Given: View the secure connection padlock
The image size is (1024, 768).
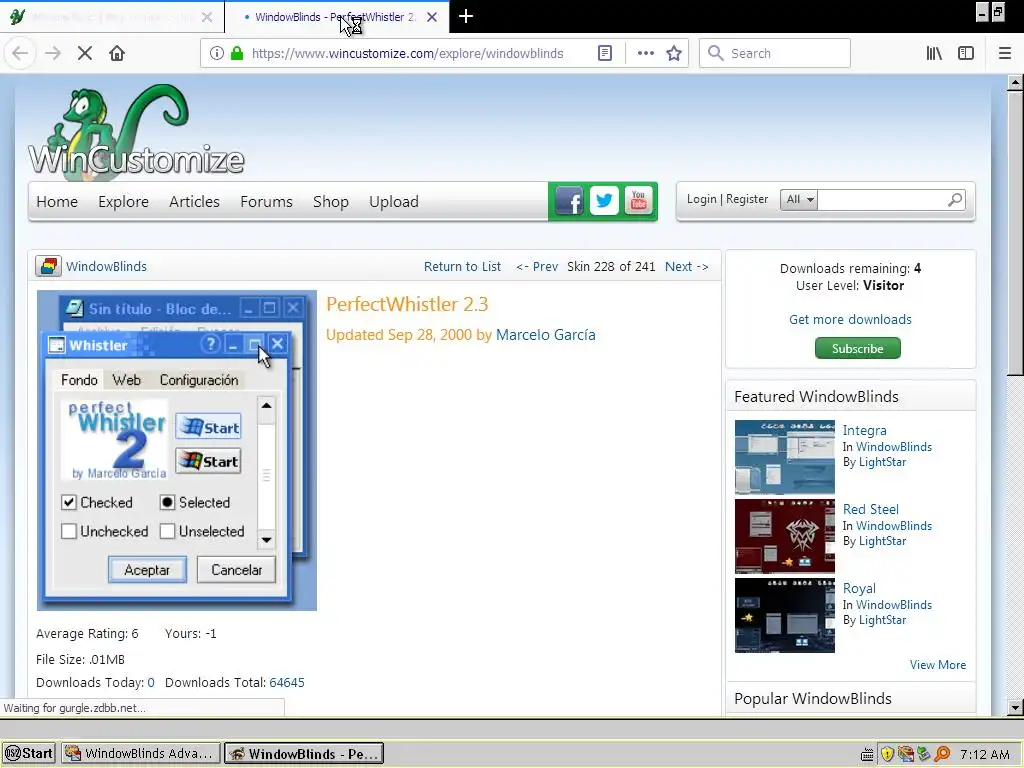Looking at the screenshot, I should click(x=237, y=54).
